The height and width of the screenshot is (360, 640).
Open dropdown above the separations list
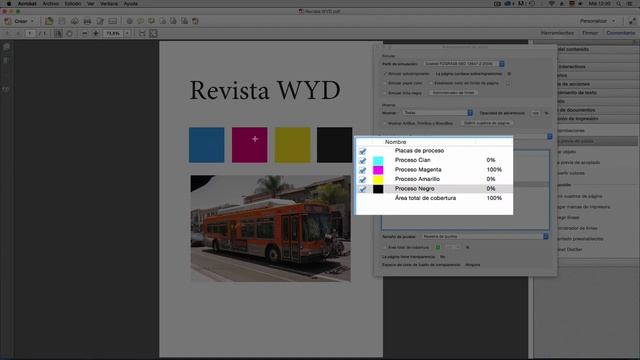pos(549,136)
